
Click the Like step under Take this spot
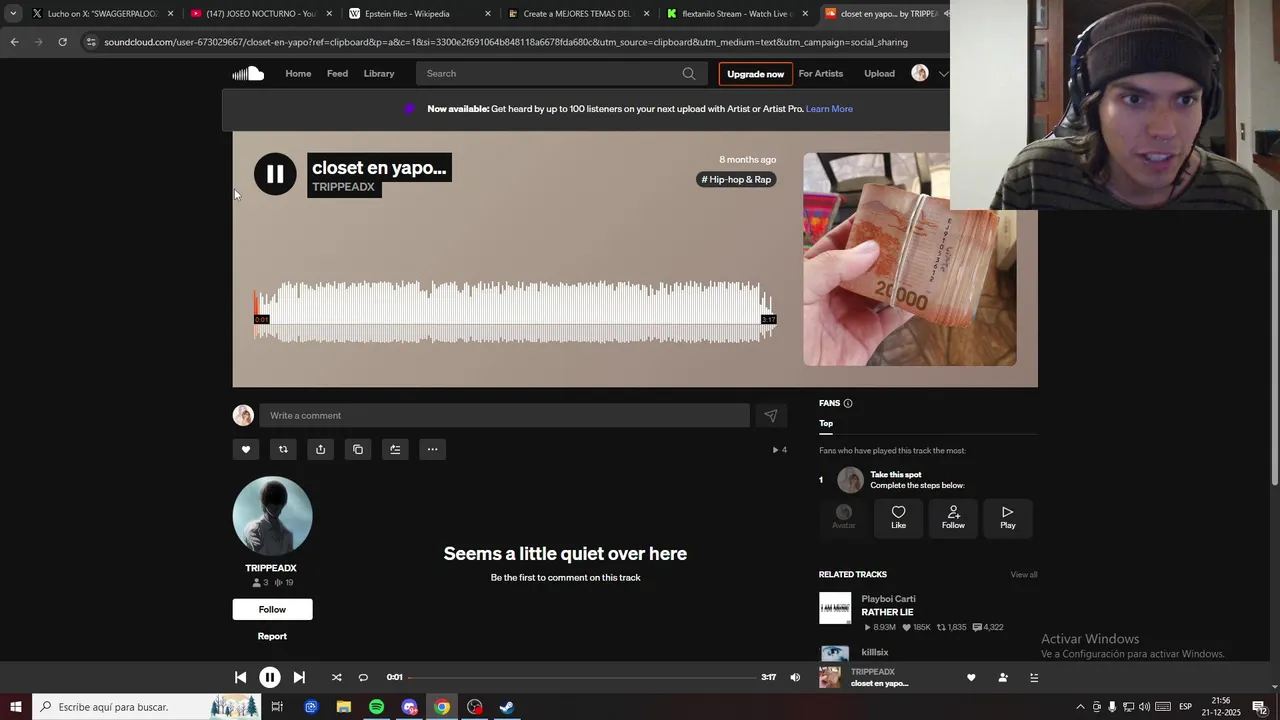(x=899, y=518)
